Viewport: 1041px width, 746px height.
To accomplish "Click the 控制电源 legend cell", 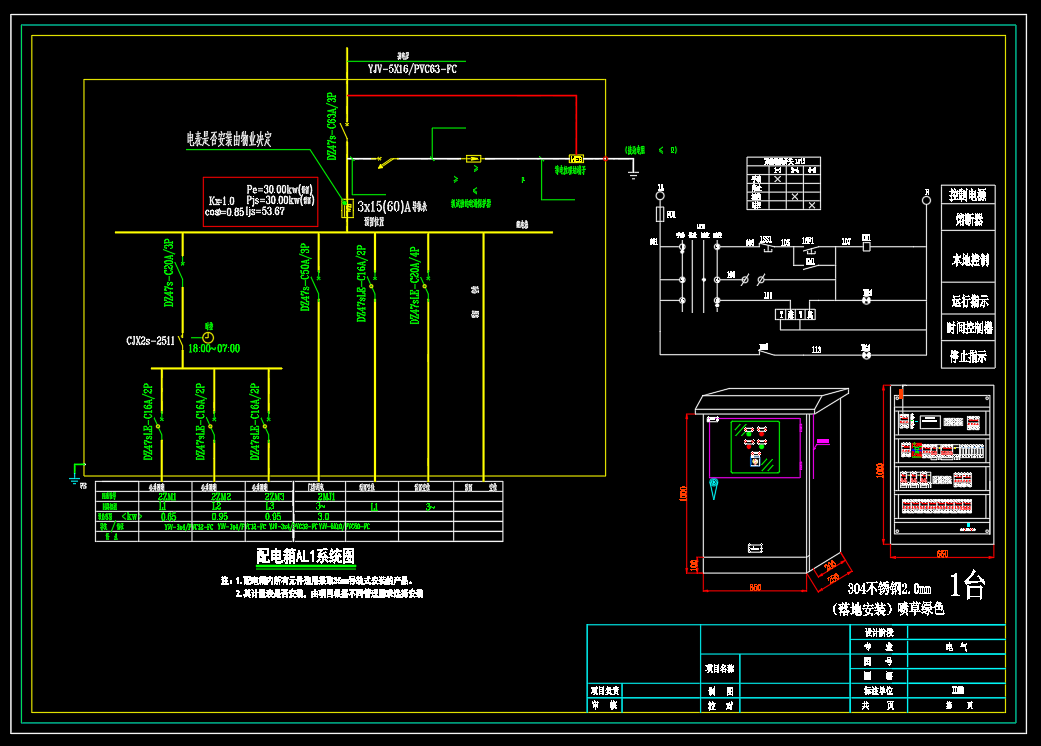I will [967, 194].
